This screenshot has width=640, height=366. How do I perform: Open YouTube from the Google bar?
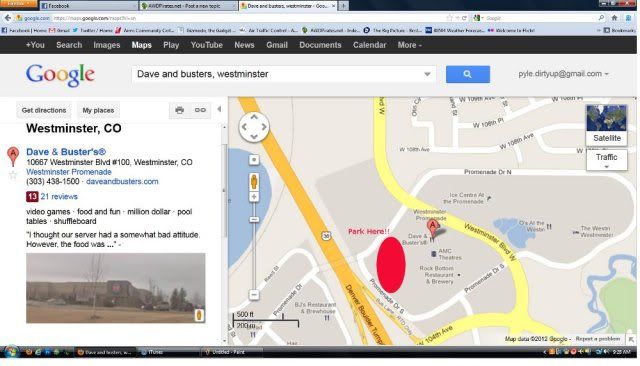[x=207, y=45]
